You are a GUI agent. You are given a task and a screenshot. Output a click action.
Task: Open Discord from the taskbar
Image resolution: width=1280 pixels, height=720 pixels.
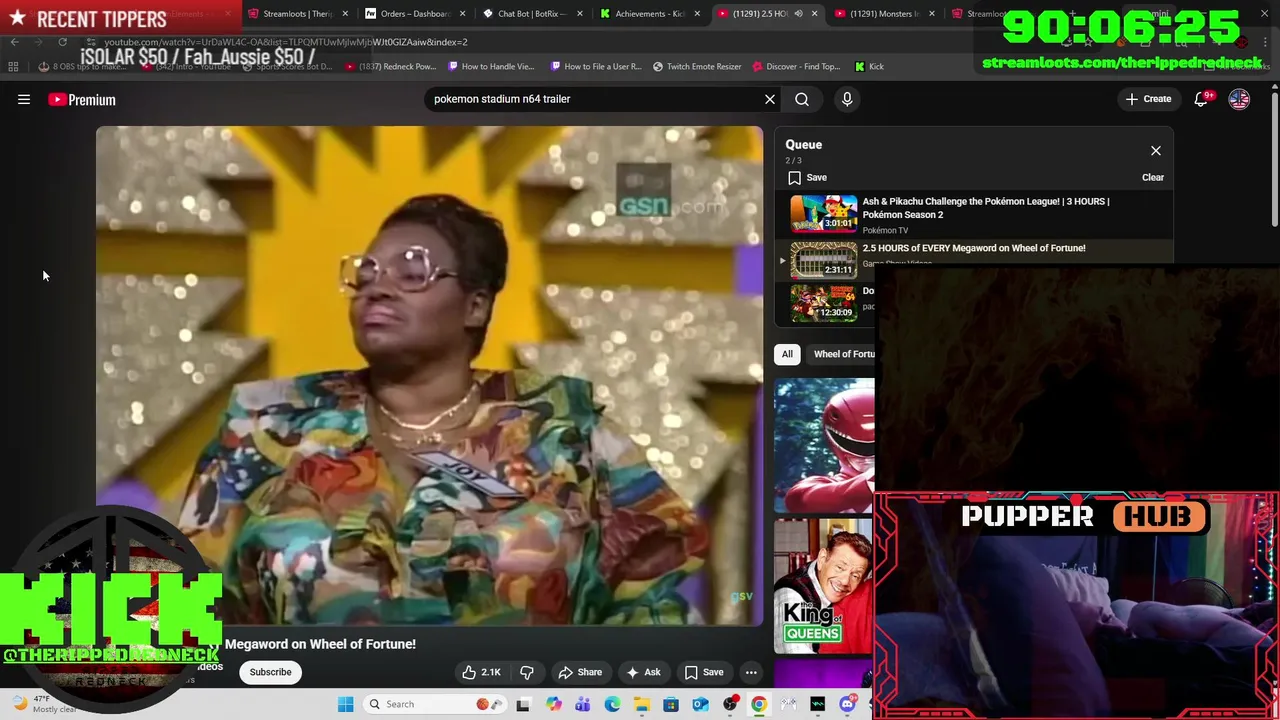847,705
